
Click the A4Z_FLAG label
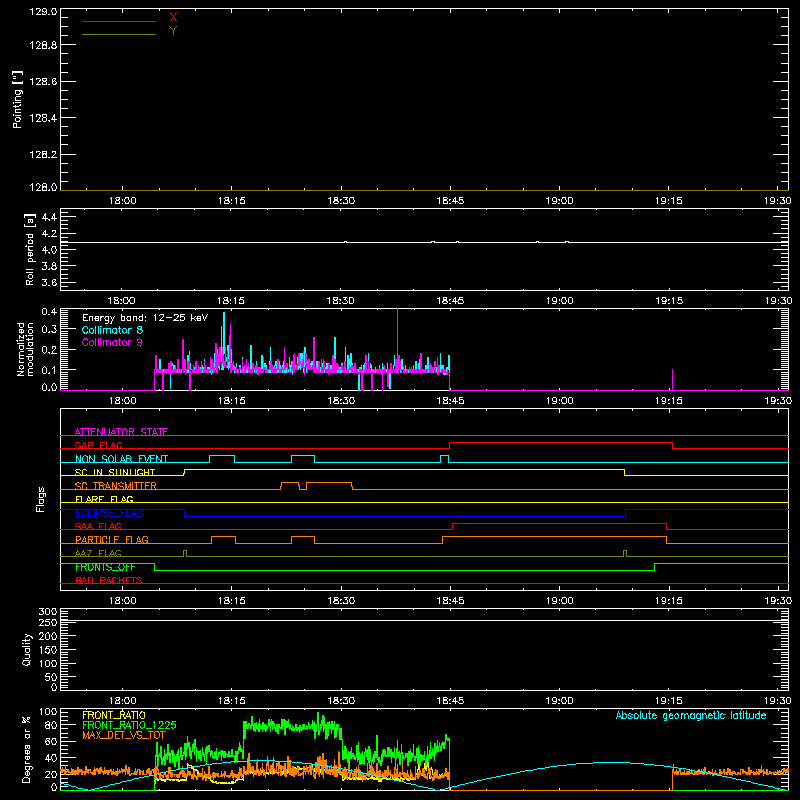tap(98, 553)
